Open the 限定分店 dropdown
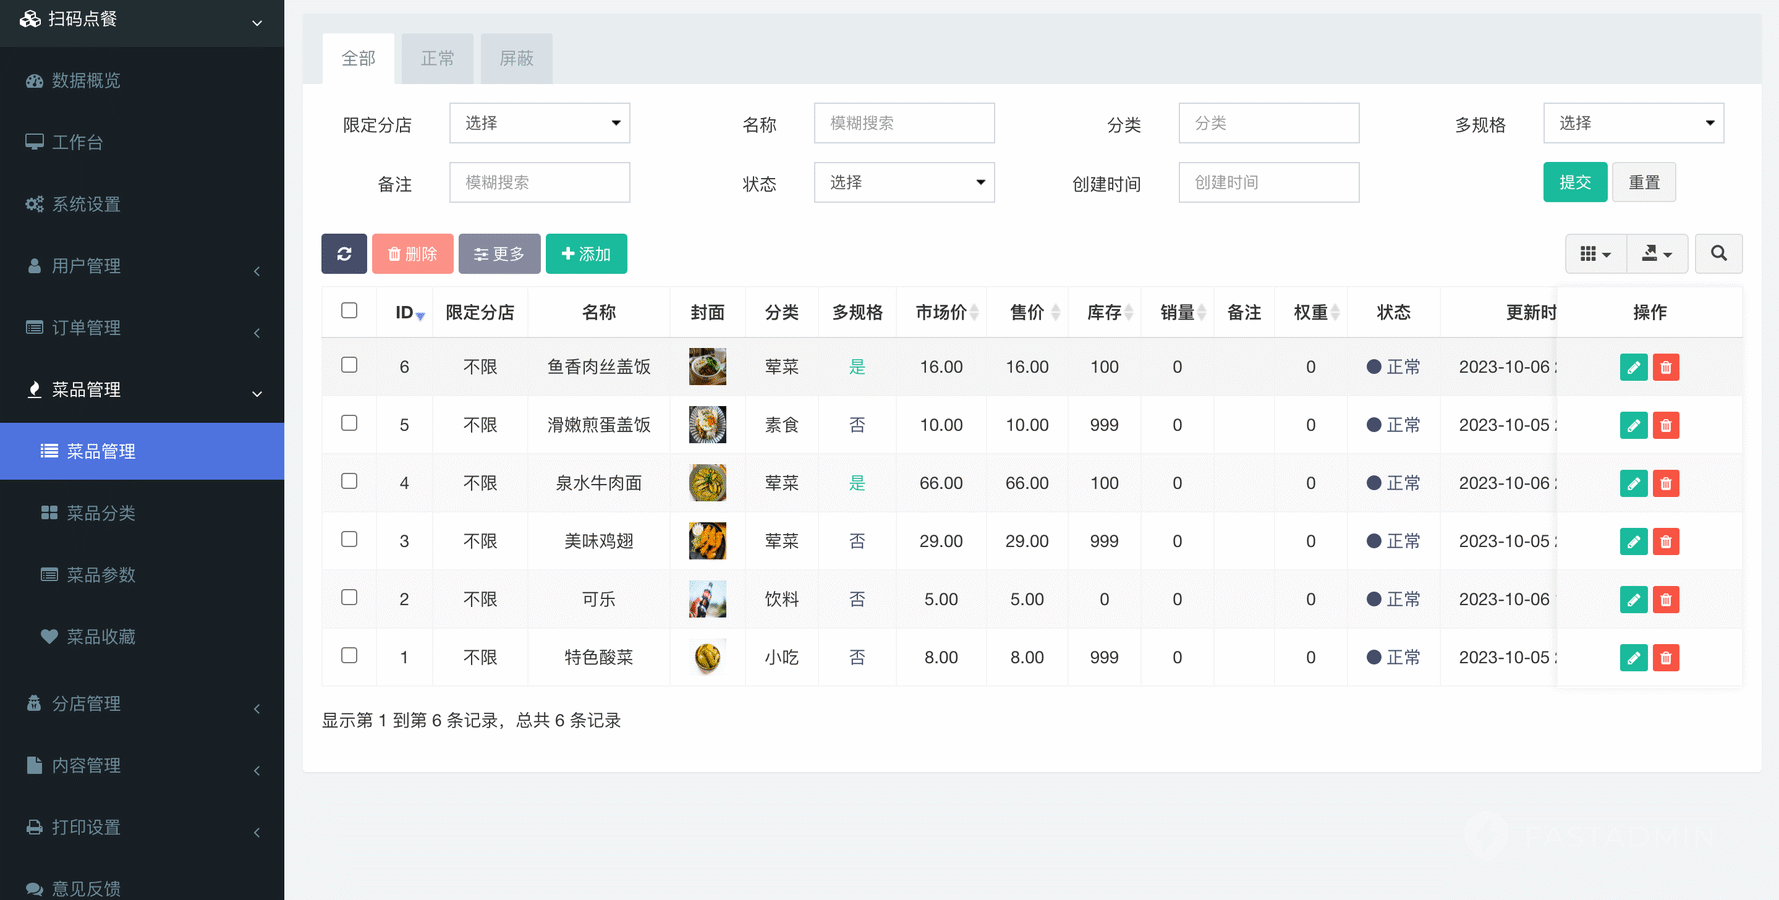Screen dimensions: 1779x900 (539, 123)
